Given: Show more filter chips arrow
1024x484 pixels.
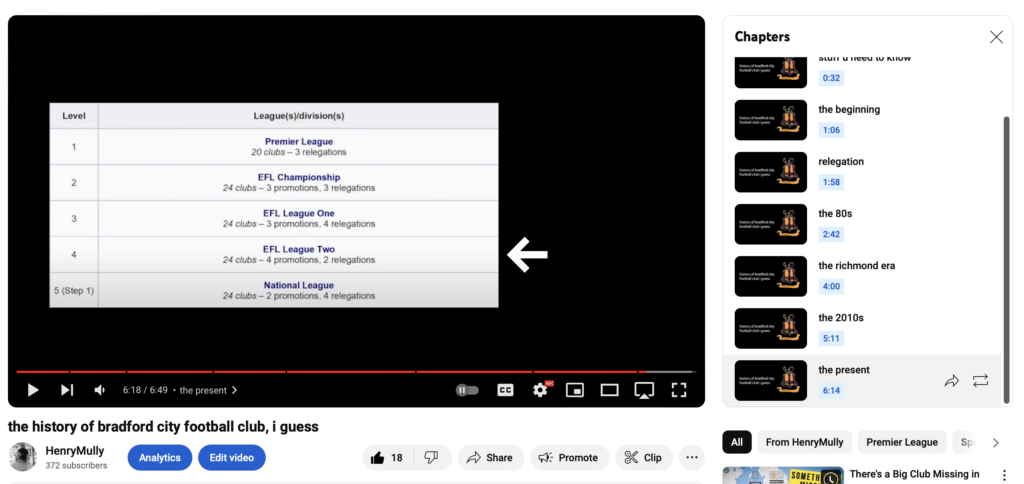Looking at the screenshot, I should pyautogui.click(x=996, y=442).
